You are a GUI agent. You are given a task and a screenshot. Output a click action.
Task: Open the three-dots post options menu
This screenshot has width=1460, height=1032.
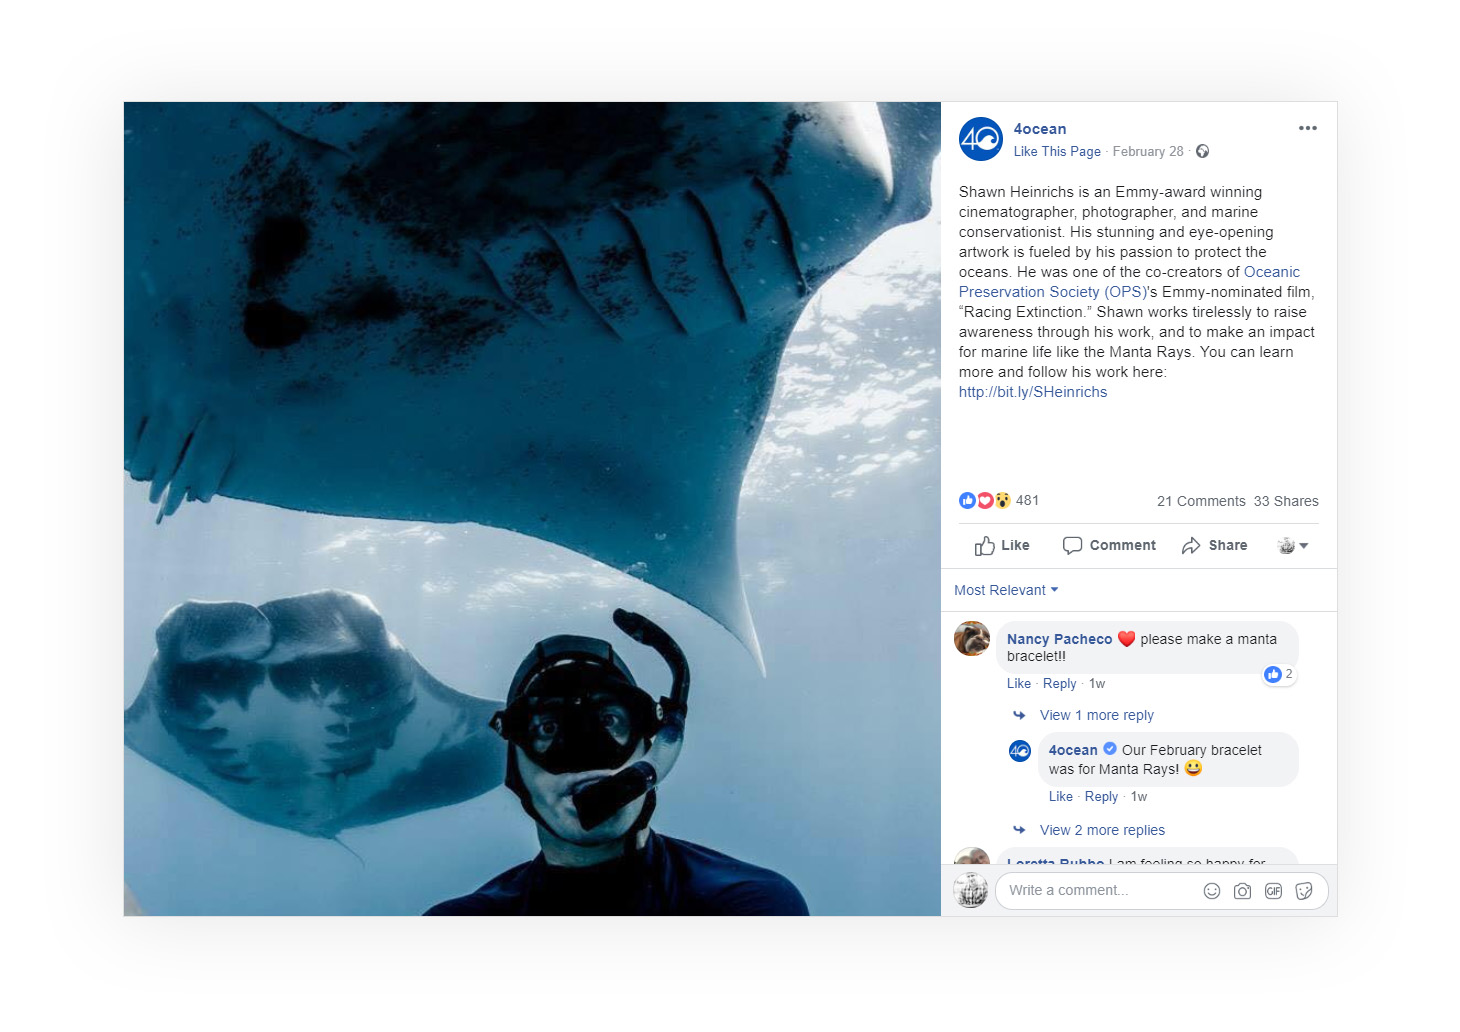(1307, 128)
